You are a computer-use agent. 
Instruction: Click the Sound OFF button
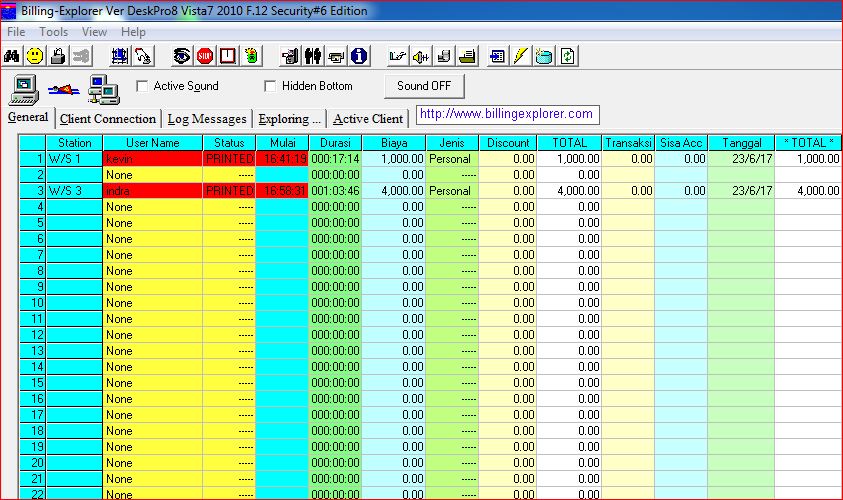[424, 86]
